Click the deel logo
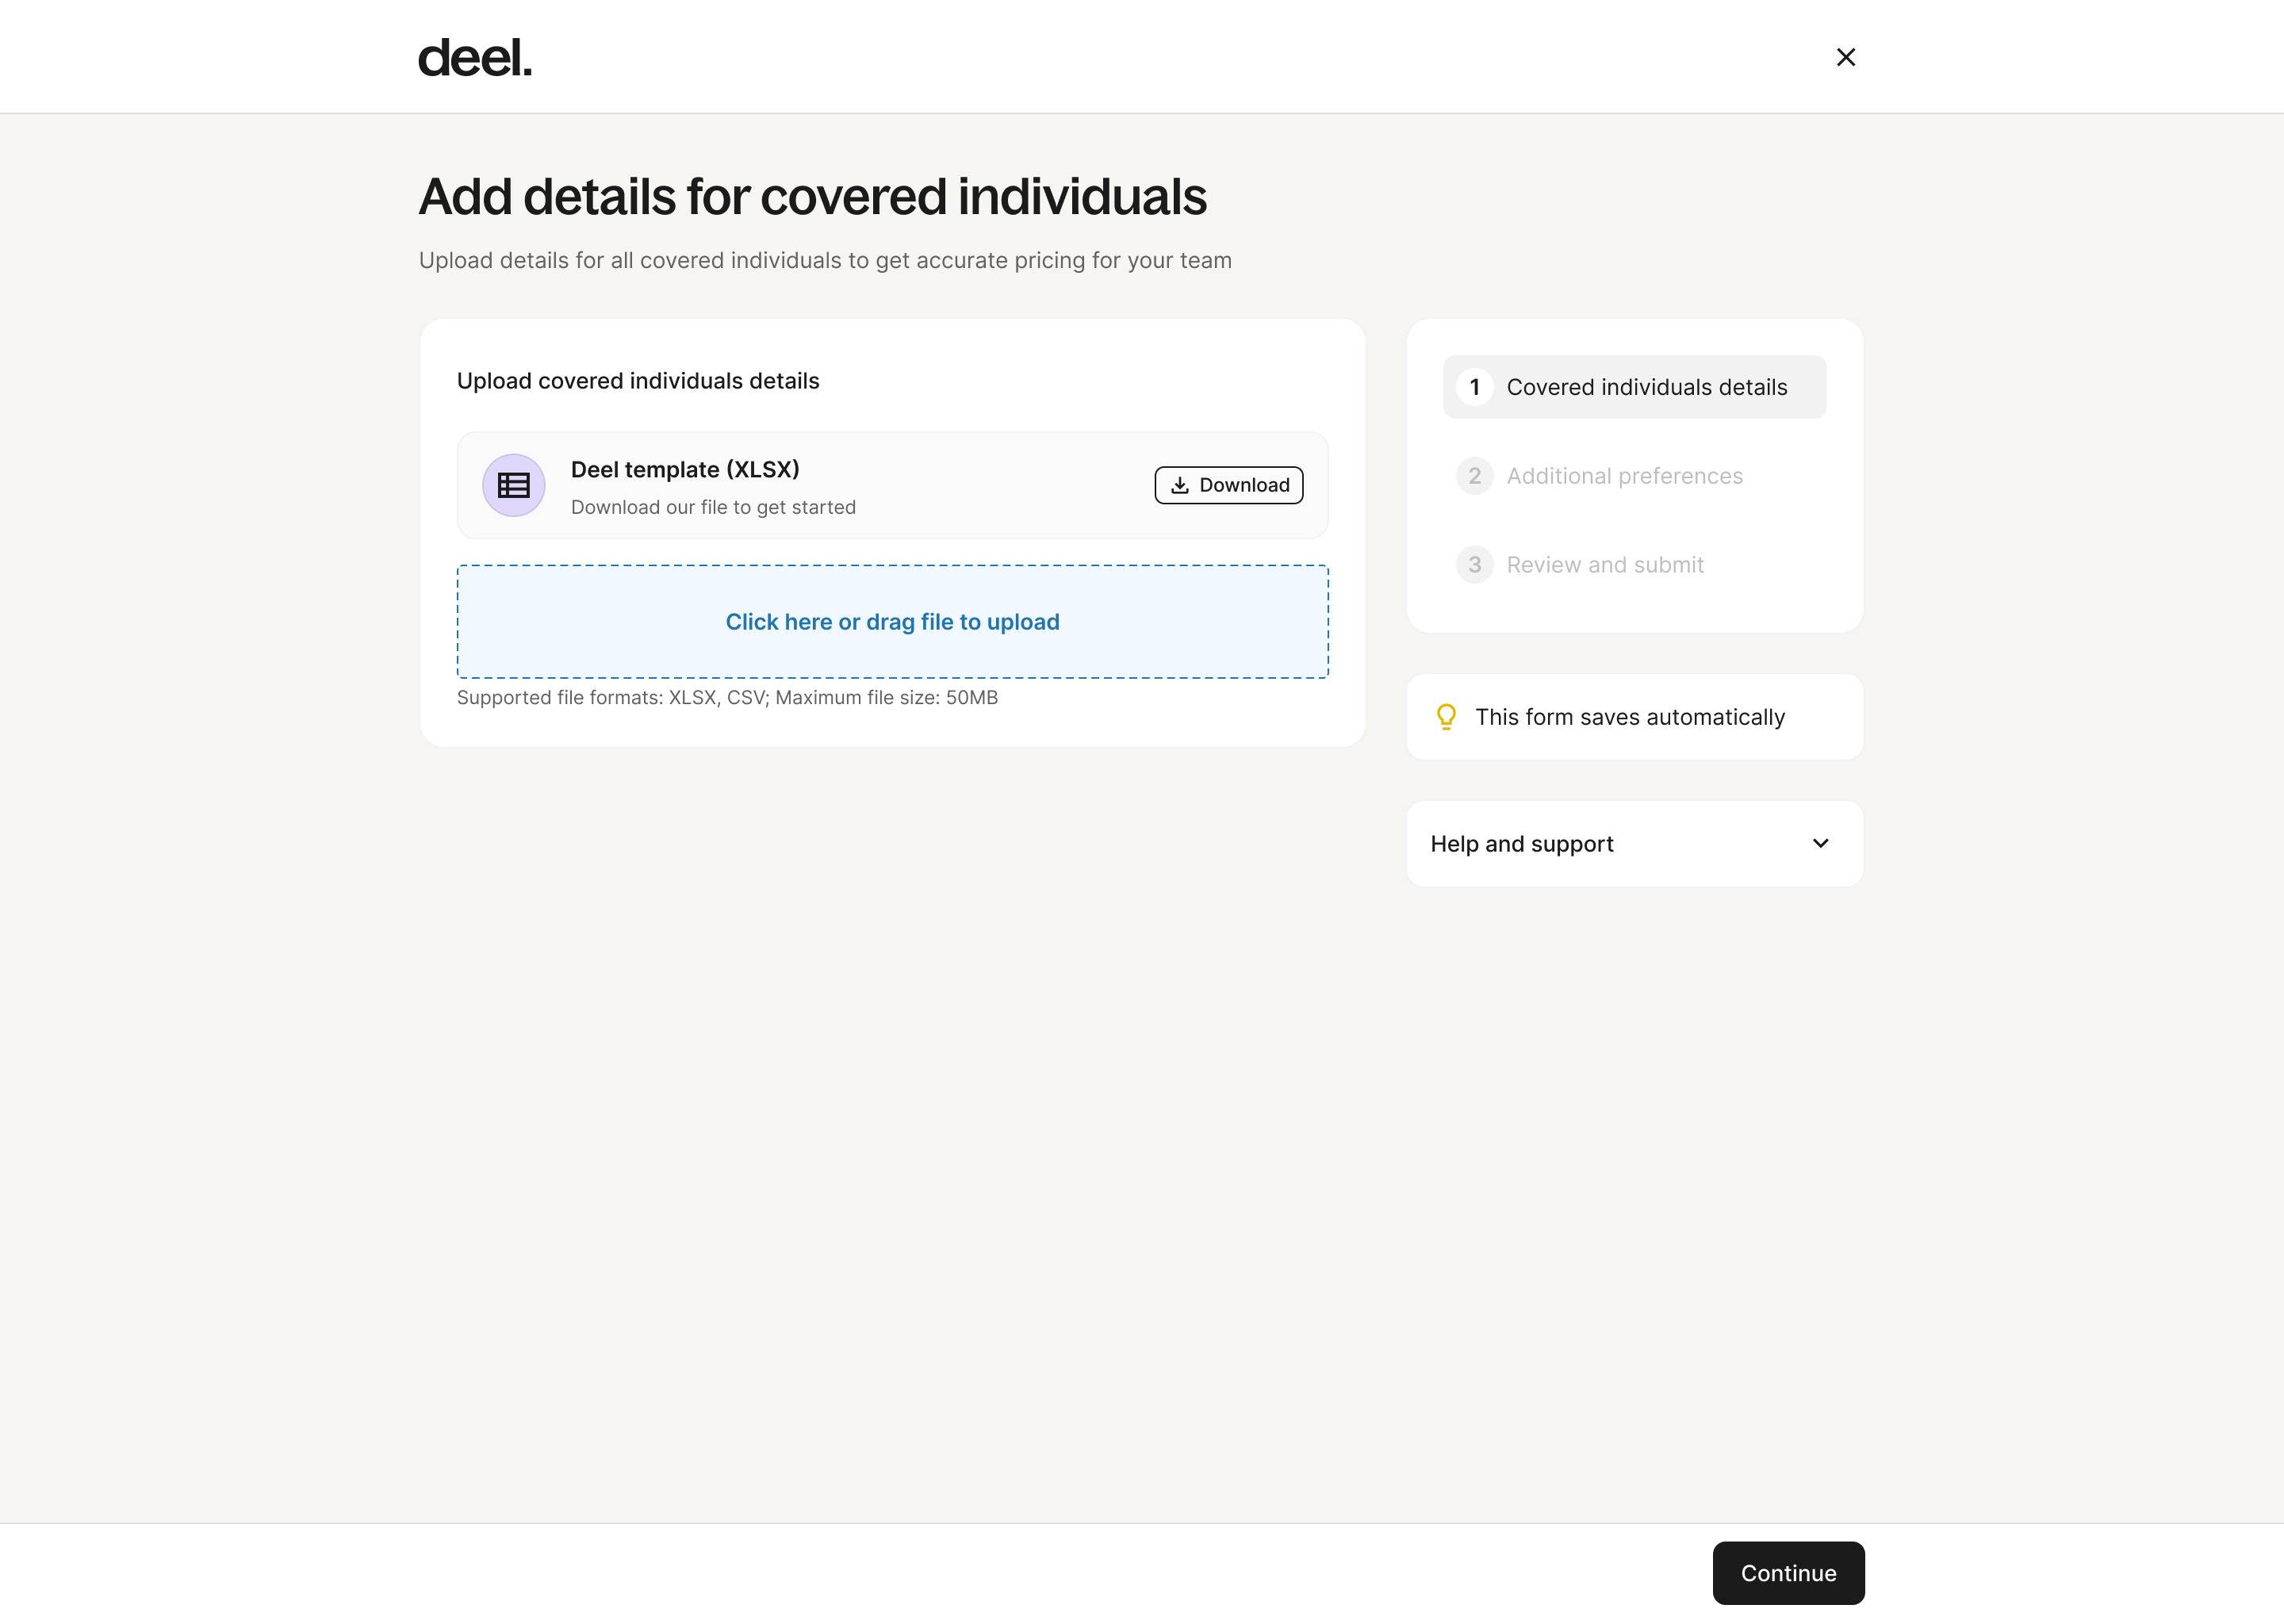2284x1624 pixels. coord(474,58)
